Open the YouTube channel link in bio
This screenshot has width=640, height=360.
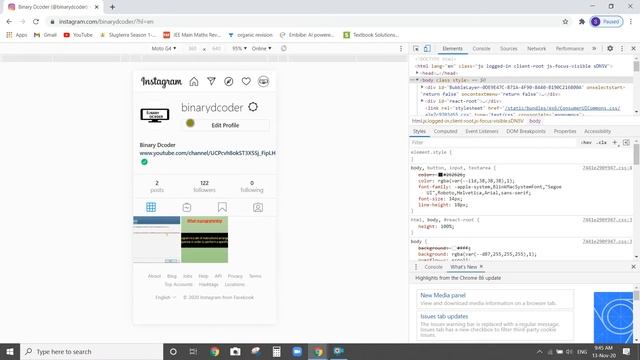point(207,153)
